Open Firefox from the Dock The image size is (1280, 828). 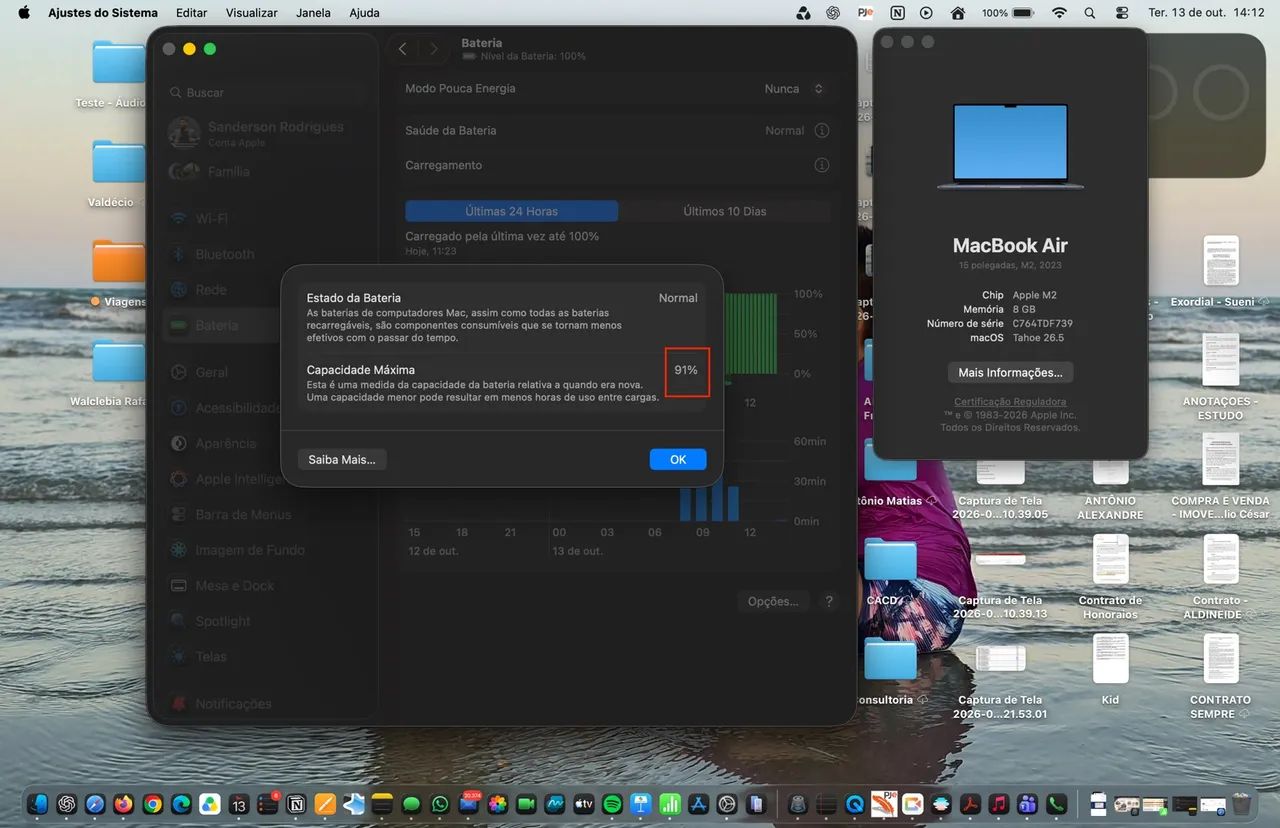coord(124,804)
